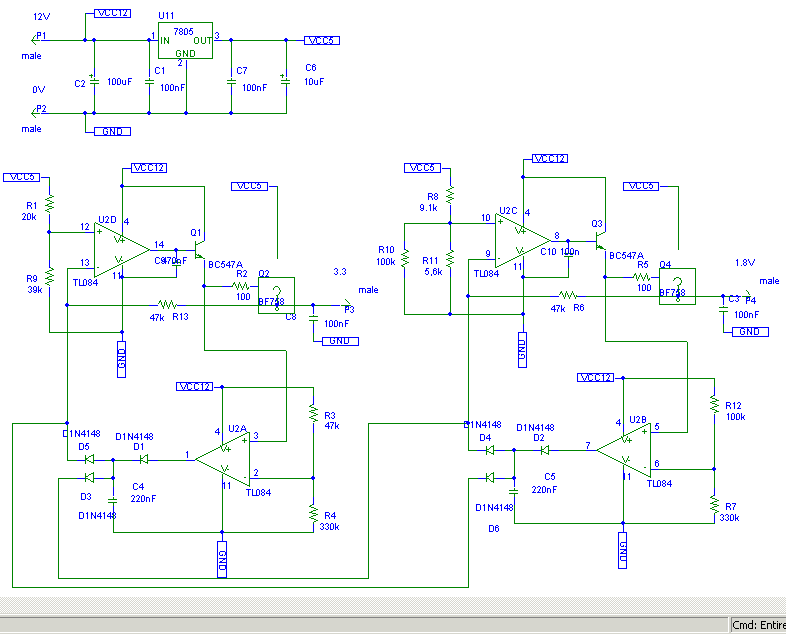Select the P3 output connector
The width and height of the screenshot is (786, 635).
point(346,304)
